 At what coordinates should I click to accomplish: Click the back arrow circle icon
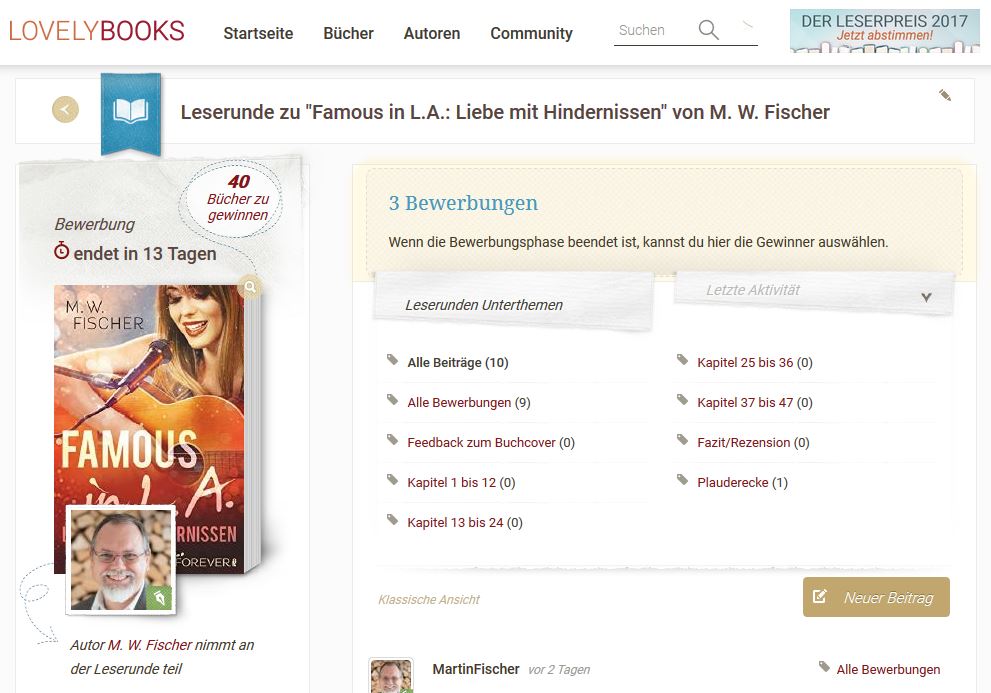coord(65,109)
